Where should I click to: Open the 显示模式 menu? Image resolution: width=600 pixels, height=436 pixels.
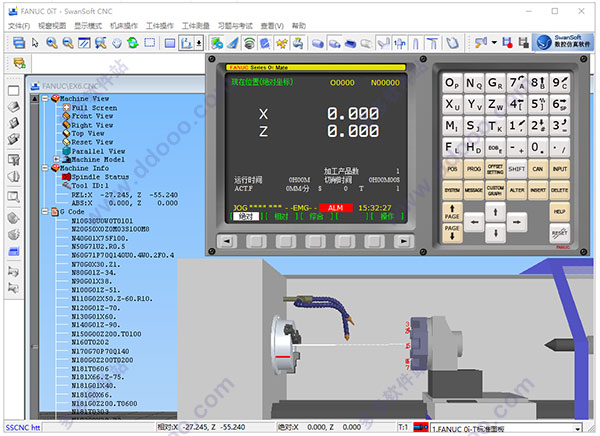(x=88, y=26)
